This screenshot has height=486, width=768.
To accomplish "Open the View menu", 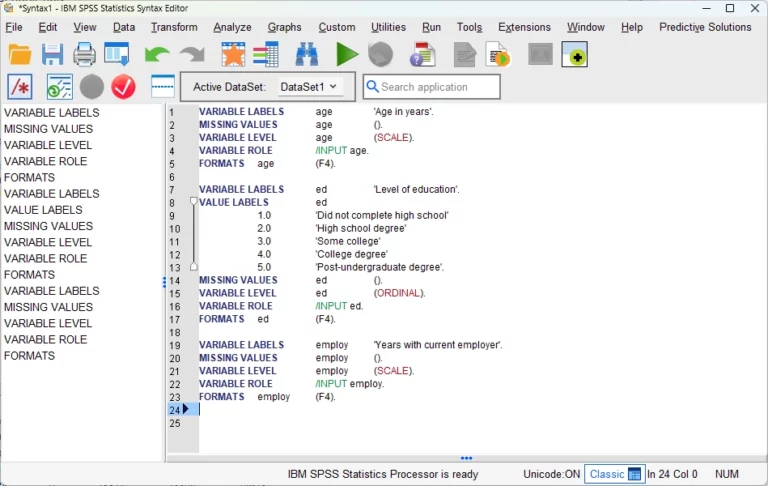I will click(x=85, y=27).
